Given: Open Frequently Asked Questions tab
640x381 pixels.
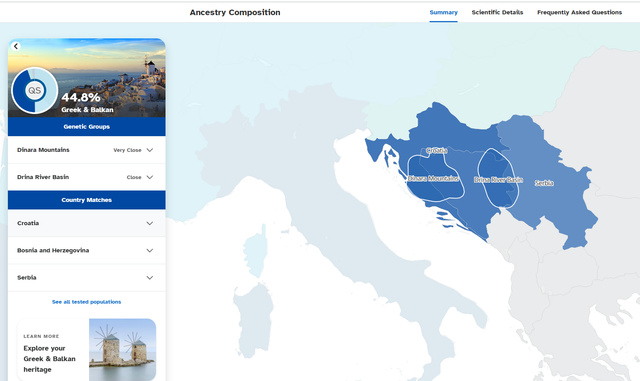Looking at the screenshot, I should (579, 12).
